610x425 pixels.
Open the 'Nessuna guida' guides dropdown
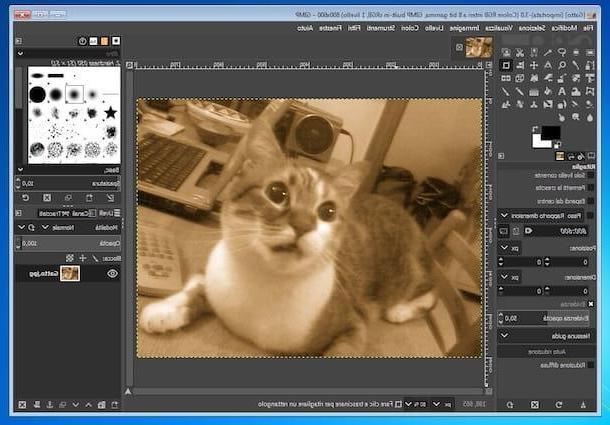point(547,336)
